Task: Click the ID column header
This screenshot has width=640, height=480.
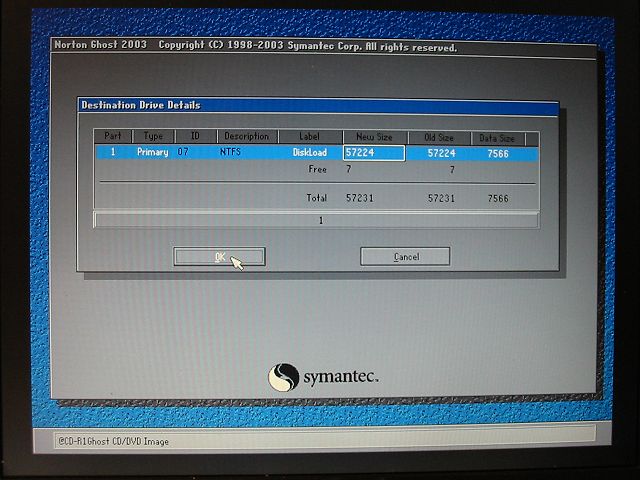Action: (x=194, y=136)
